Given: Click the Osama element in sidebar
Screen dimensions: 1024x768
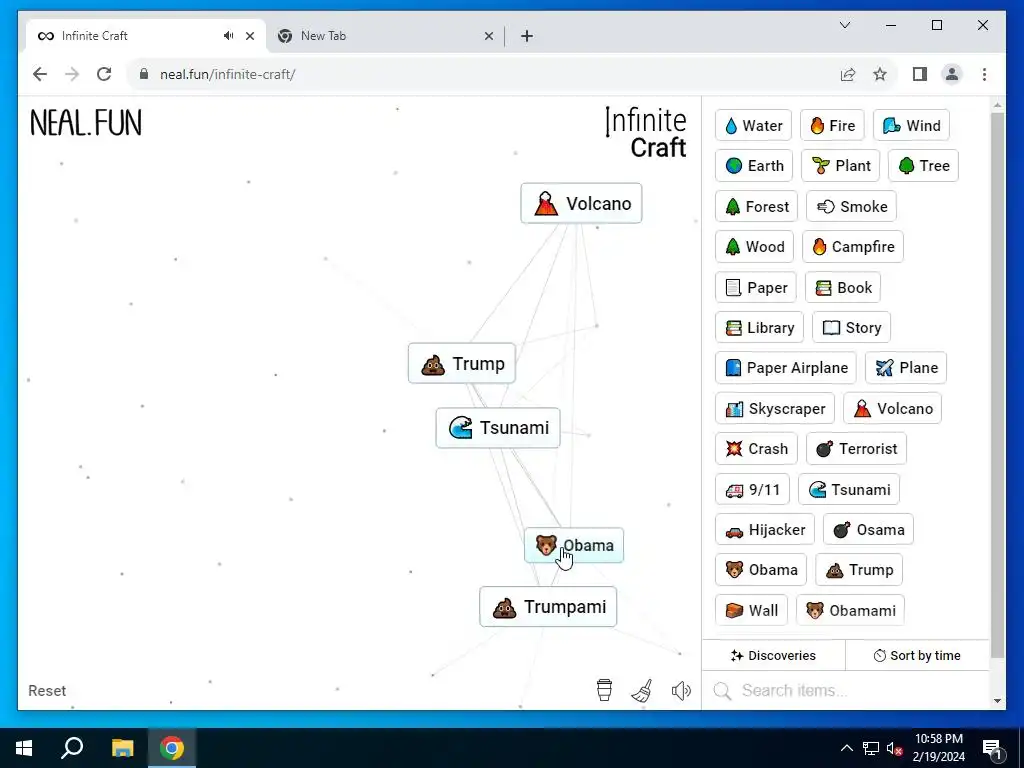Looking at the screenshot, I should [x=868, y=530].
